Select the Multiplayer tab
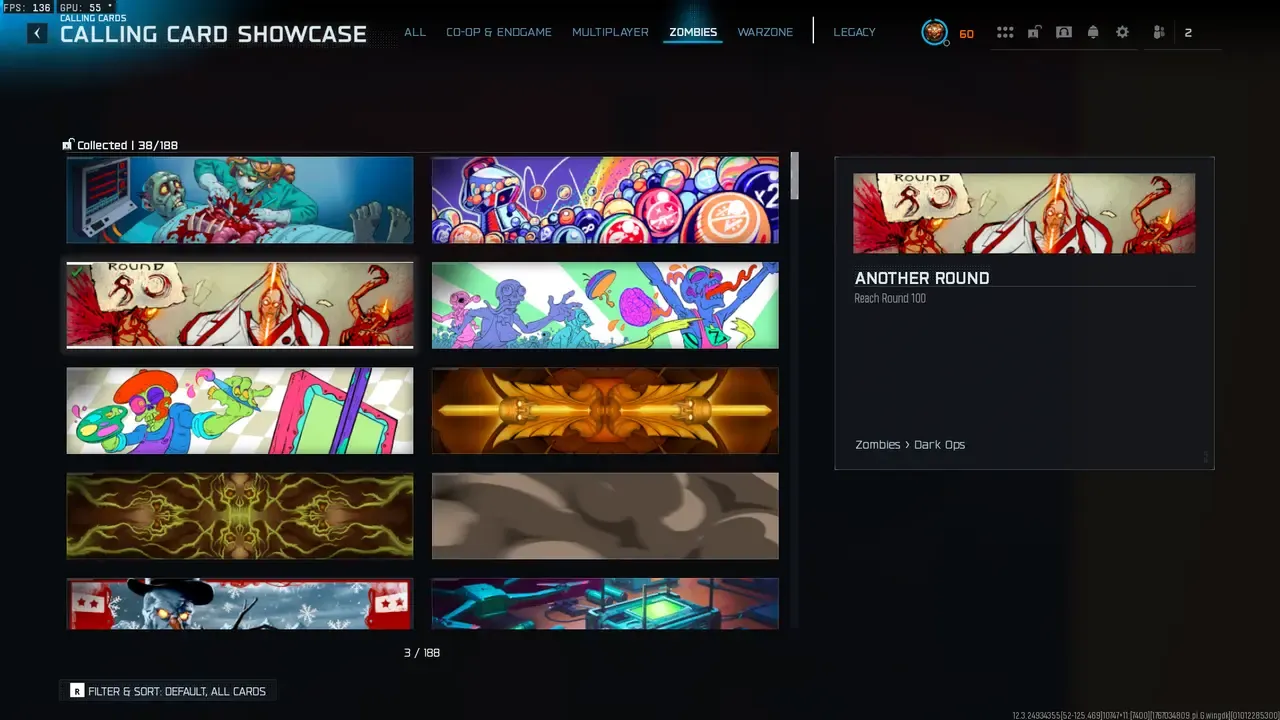The height and width of the screenshot is (720, 1280). 610,32
